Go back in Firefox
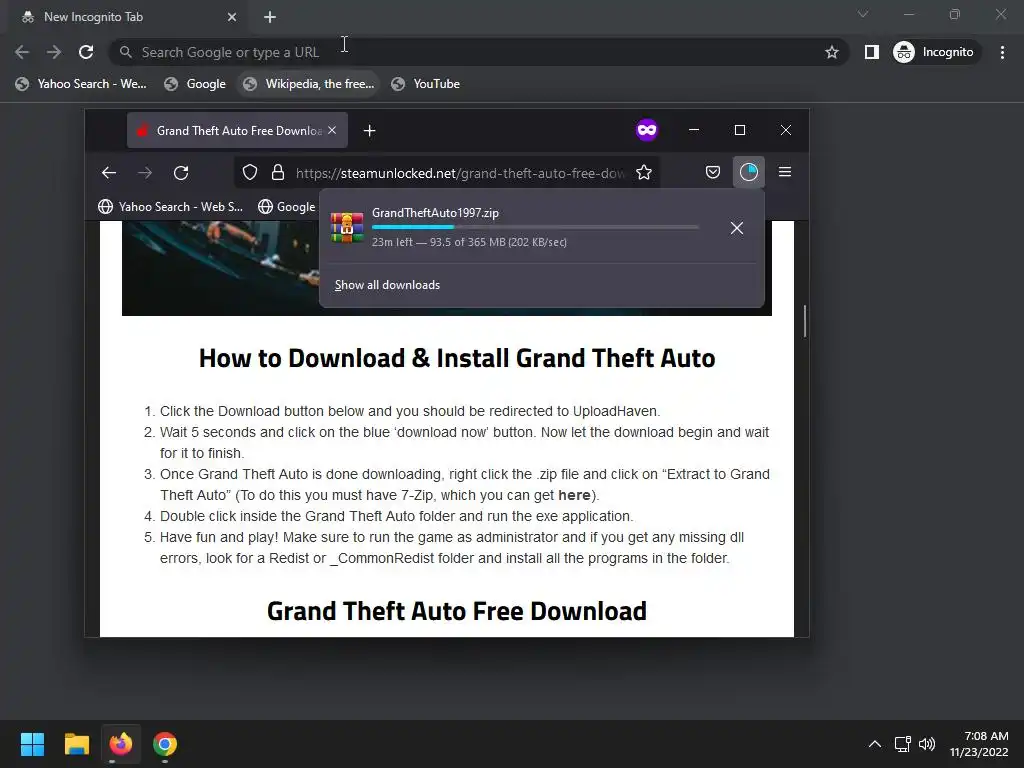 [x=109, y=172]
